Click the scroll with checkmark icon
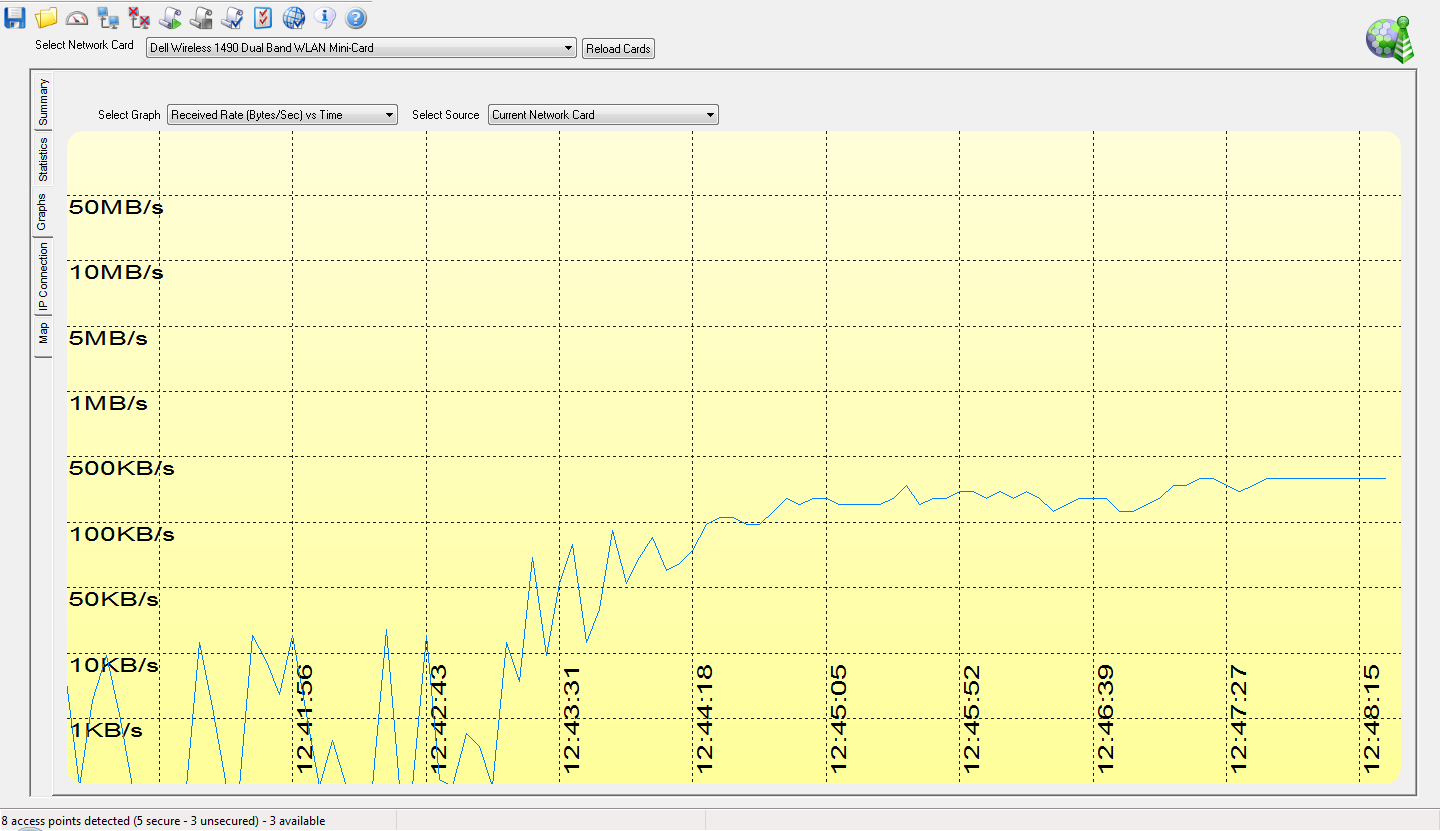 pyautogui.click(x=232, y=17)
